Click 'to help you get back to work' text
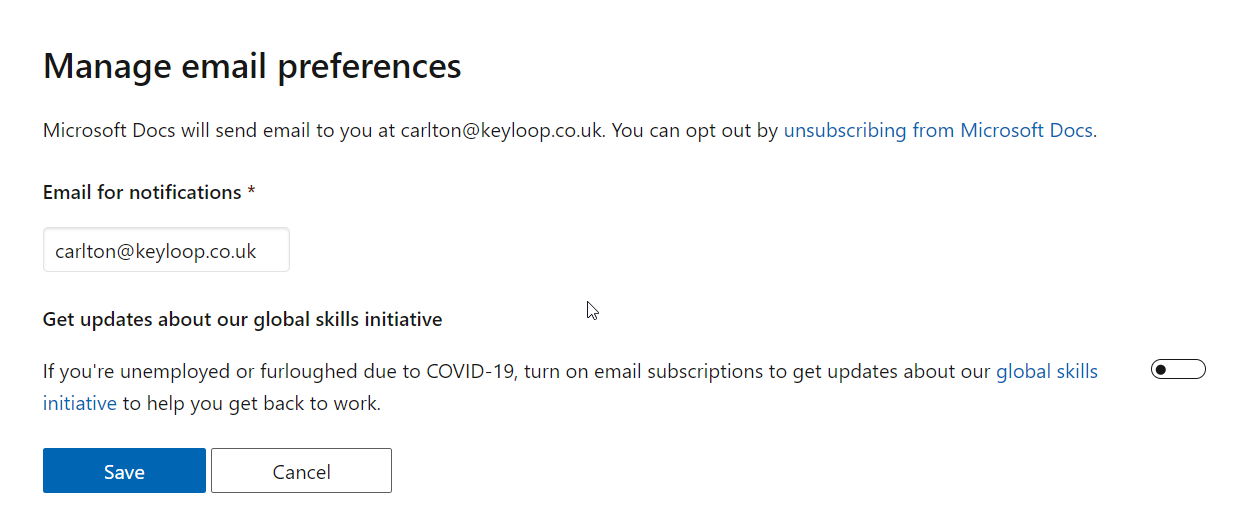The width and height of the screenshot is (1236, 528). click(252, 404)
